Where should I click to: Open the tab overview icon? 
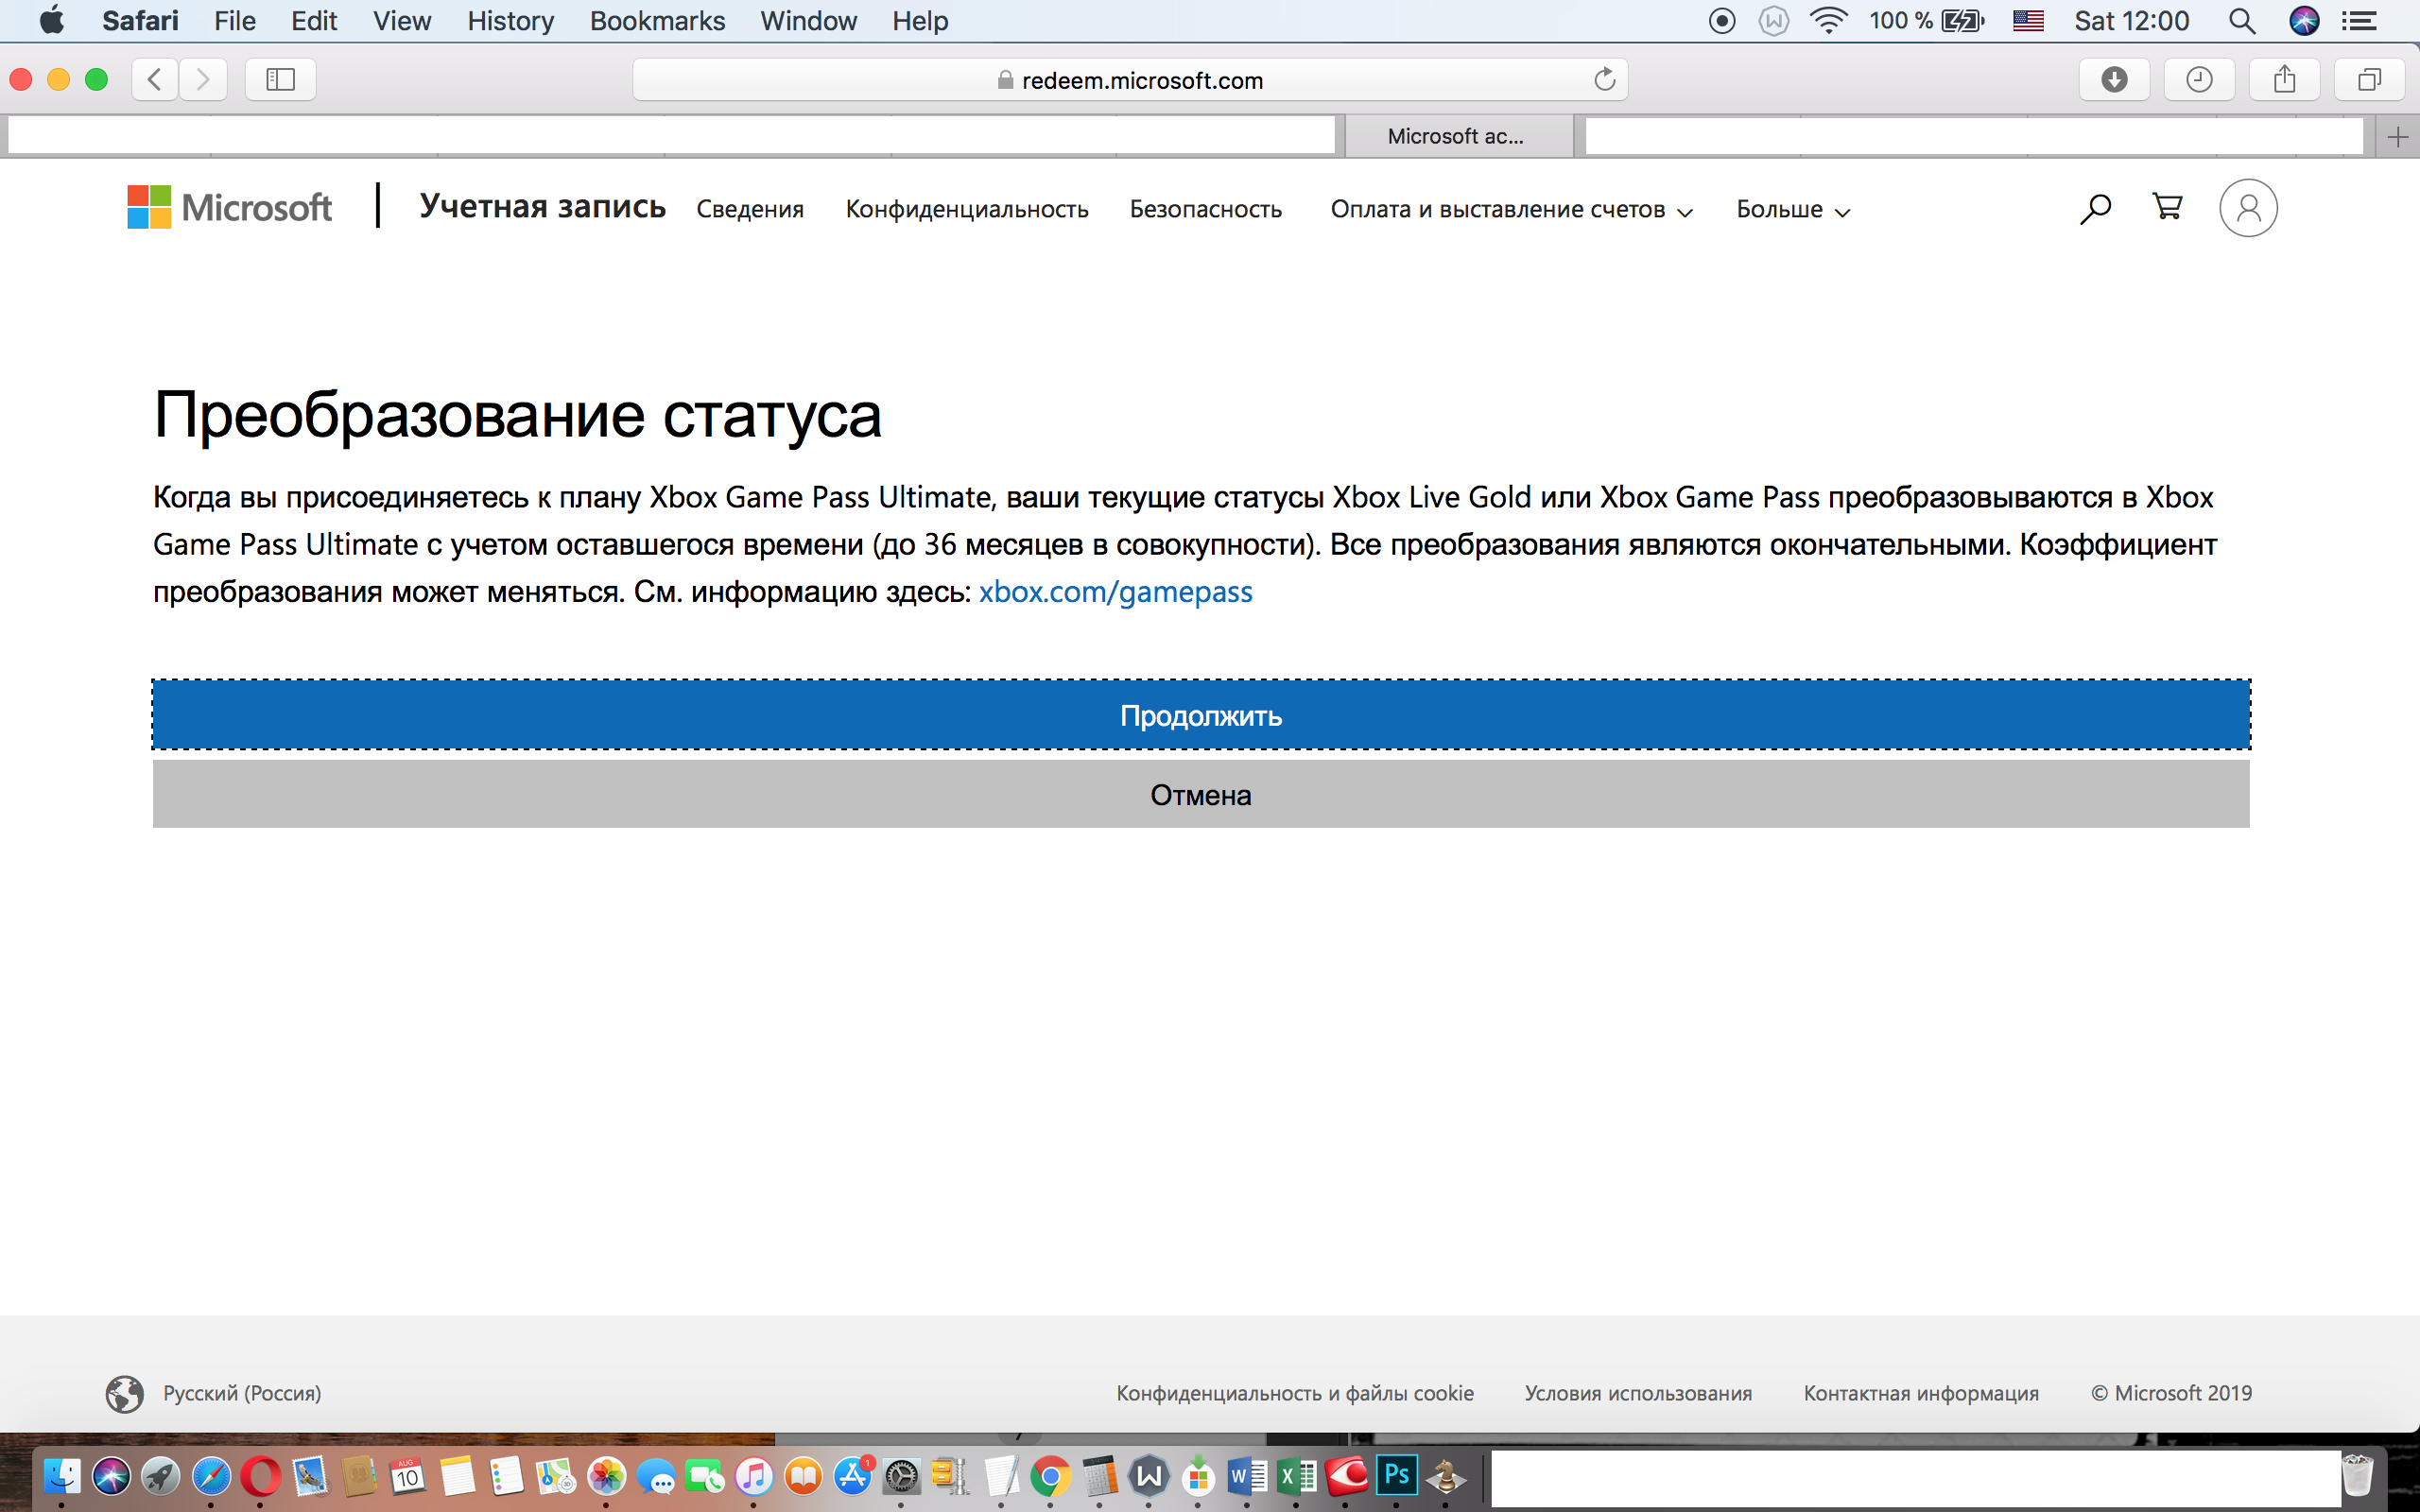point(2369,80)
